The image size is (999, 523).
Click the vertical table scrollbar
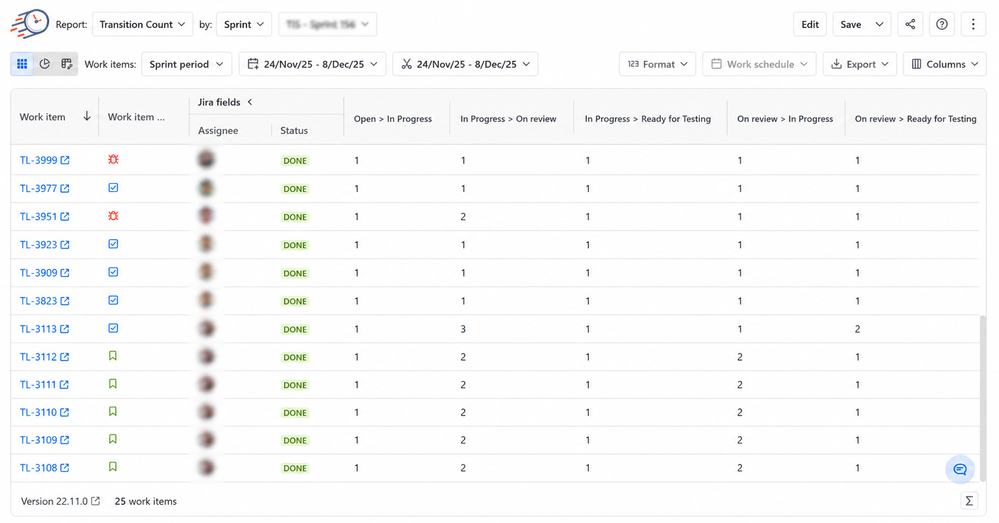(982, 398)
